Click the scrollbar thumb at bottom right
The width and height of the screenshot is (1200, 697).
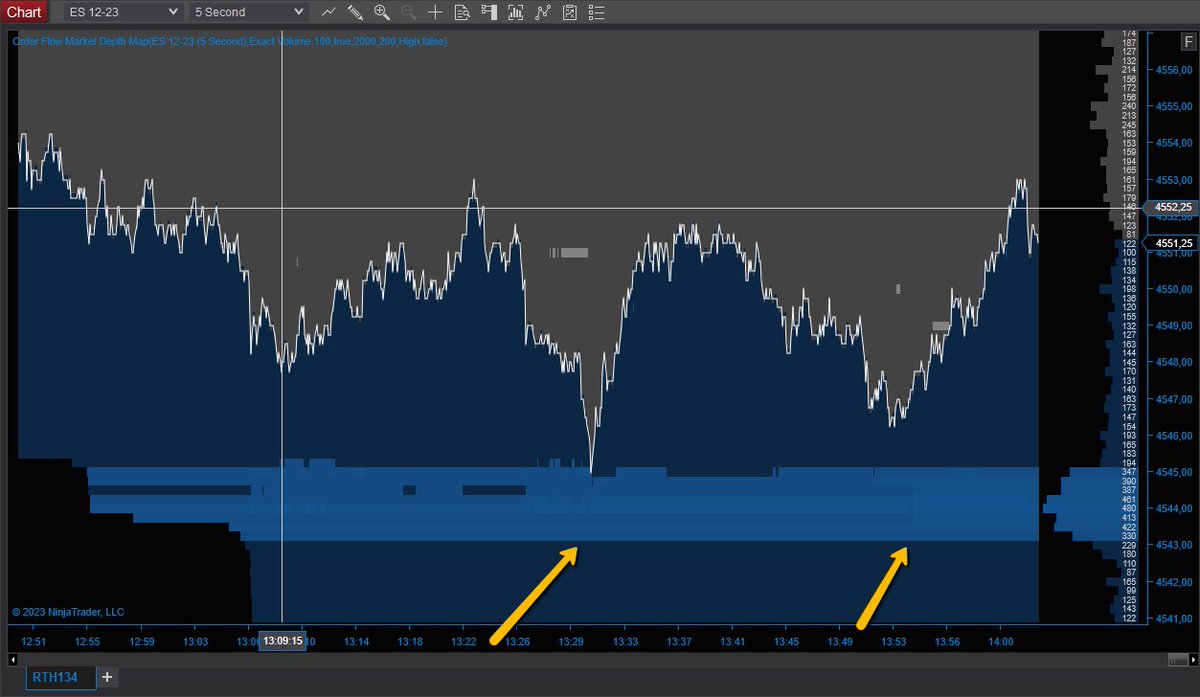(x=1178, y=659)
